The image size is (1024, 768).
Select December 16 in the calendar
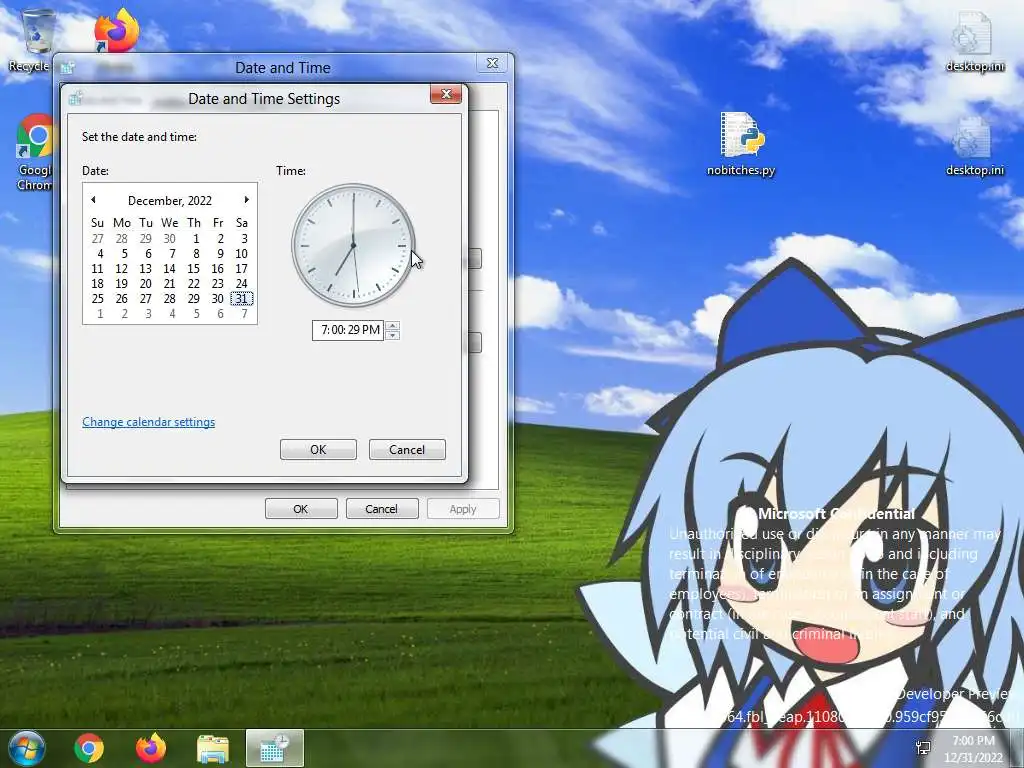coord(217,268)
